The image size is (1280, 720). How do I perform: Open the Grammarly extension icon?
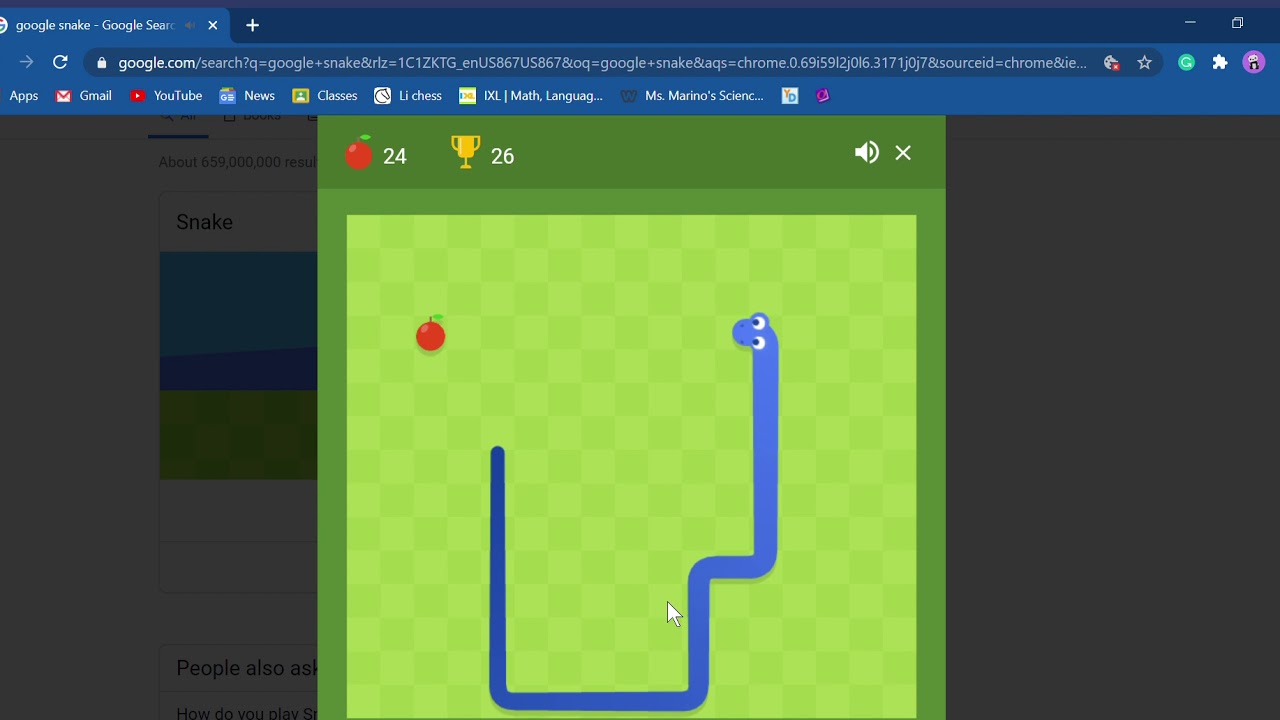pyautogui.click(x=1186, y=63)
